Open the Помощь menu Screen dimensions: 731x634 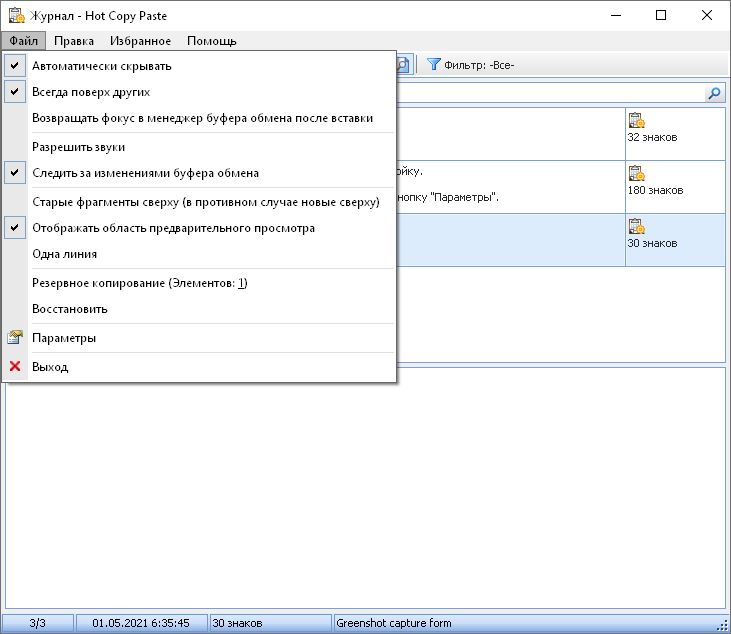212,41
